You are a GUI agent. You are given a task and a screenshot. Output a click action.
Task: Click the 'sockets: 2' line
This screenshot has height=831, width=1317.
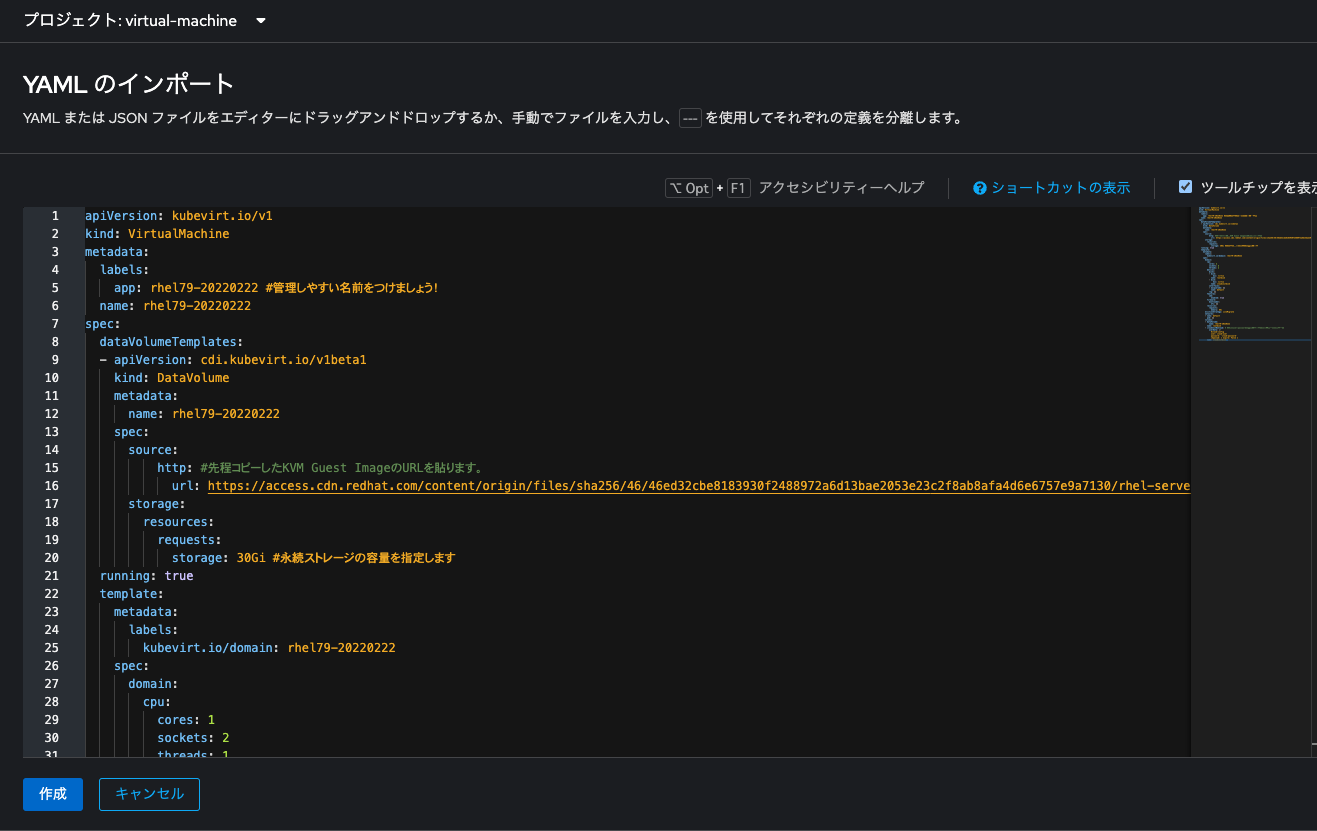[x=193, y=738]
